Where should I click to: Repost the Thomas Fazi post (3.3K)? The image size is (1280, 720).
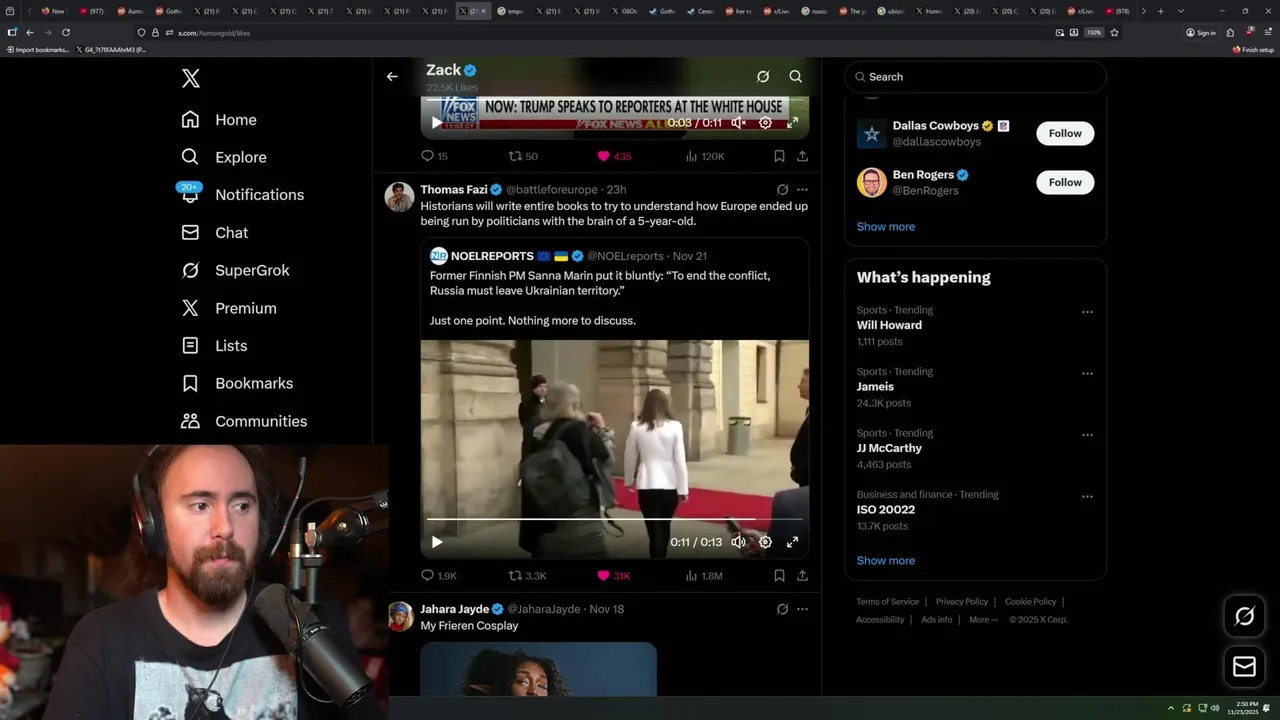(x=528, y=576)
